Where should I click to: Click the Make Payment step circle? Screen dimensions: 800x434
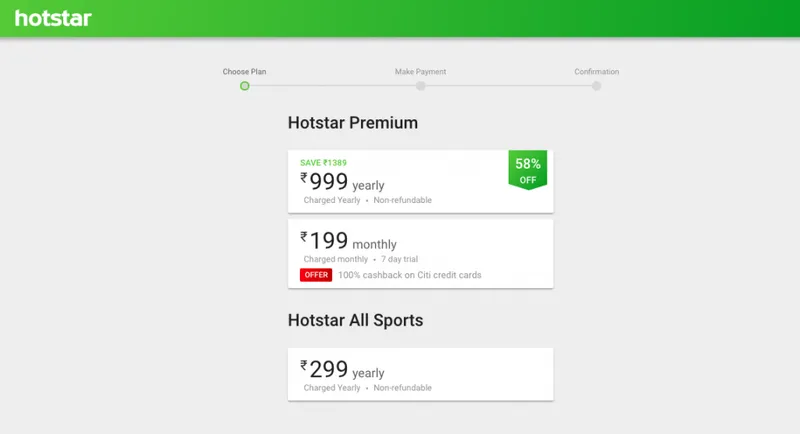pyautogui.click(x=421, y=86)
